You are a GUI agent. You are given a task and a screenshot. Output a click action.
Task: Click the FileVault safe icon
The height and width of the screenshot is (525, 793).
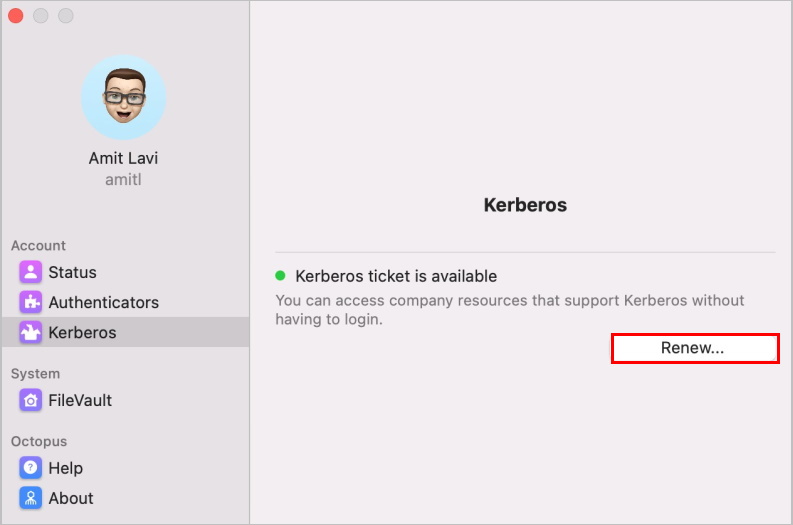30,400
